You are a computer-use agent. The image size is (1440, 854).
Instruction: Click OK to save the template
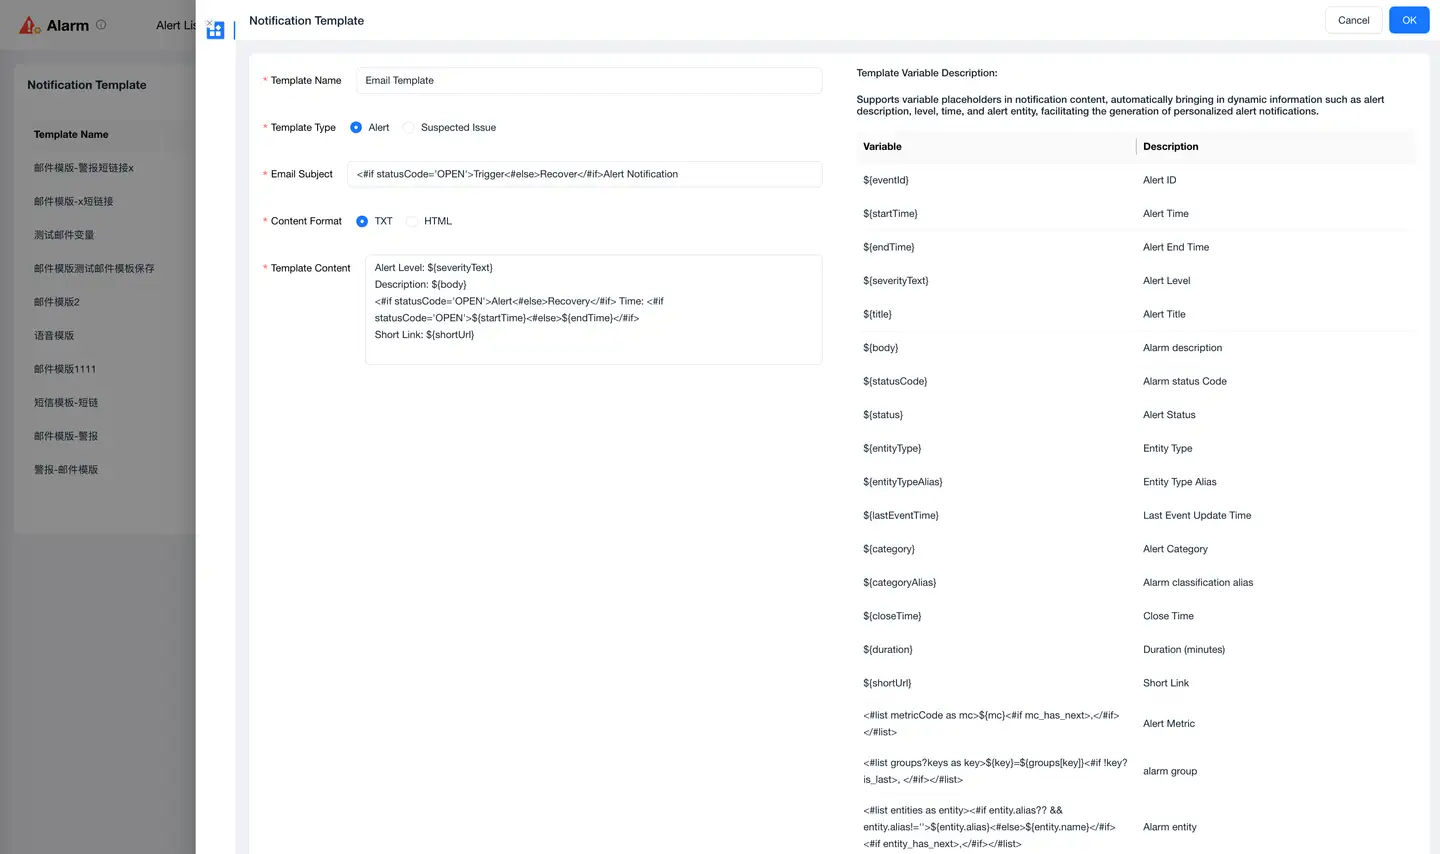pos(1408,19)
